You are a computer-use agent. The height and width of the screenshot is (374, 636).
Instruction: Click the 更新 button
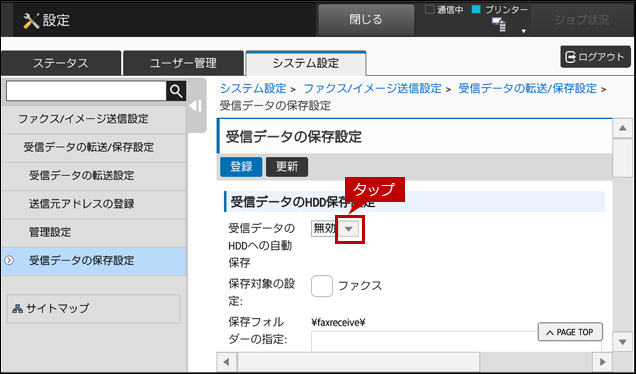pos(287,167)
